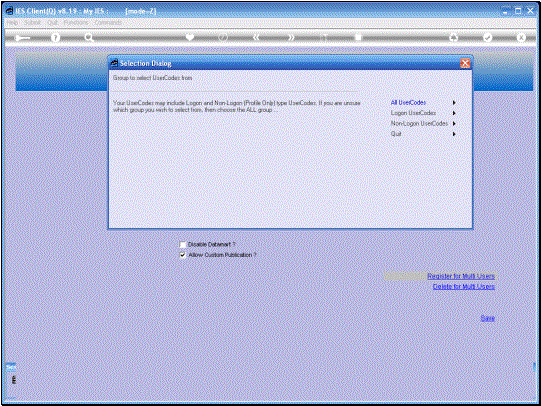The height and width of the screenshot is (406, 541).
Task: Open the Commands menu
Action: (108, 22)
